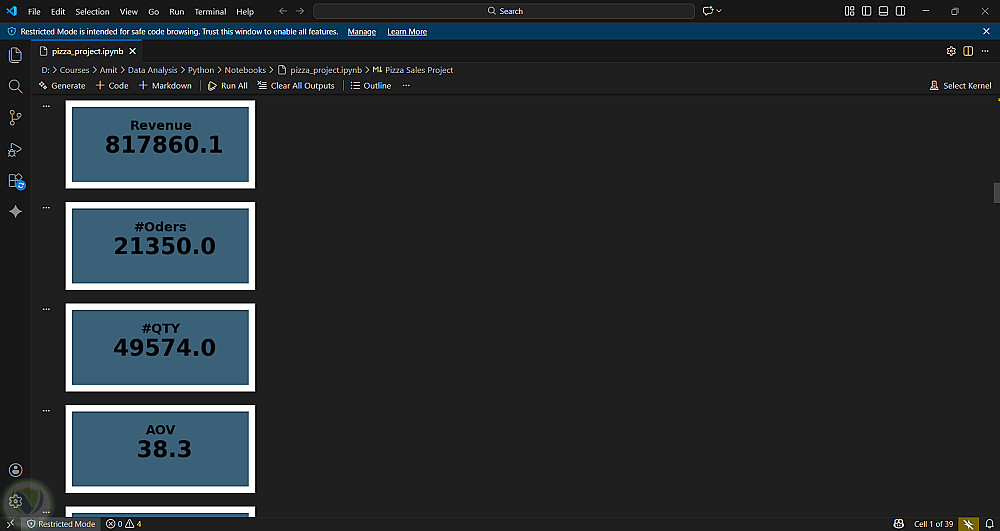Open the Manage gear in the activity bar
Image resolution: width=1000 pixels, height=531 pixels.
[15, 502]
